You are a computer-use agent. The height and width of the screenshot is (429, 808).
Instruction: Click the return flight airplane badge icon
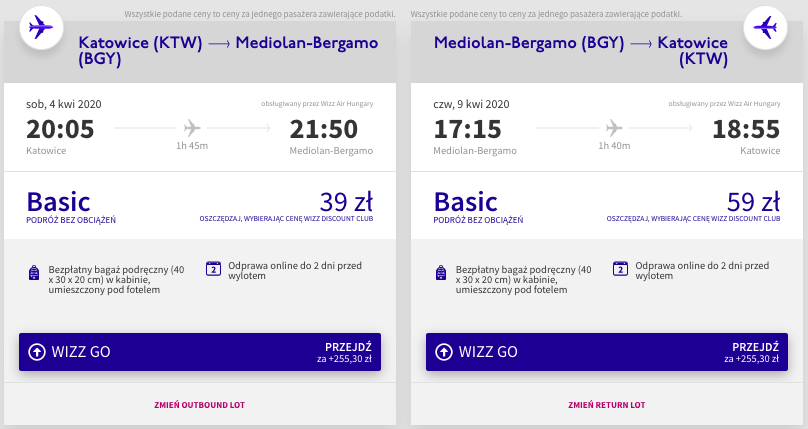click(767, 27)
